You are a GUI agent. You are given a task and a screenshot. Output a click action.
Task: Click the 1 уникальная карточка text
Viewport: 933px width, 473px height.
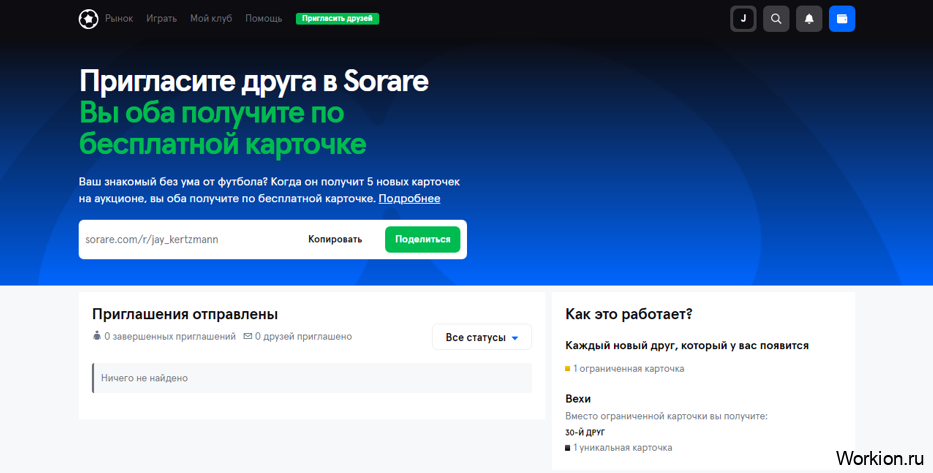tap(622, 447)
